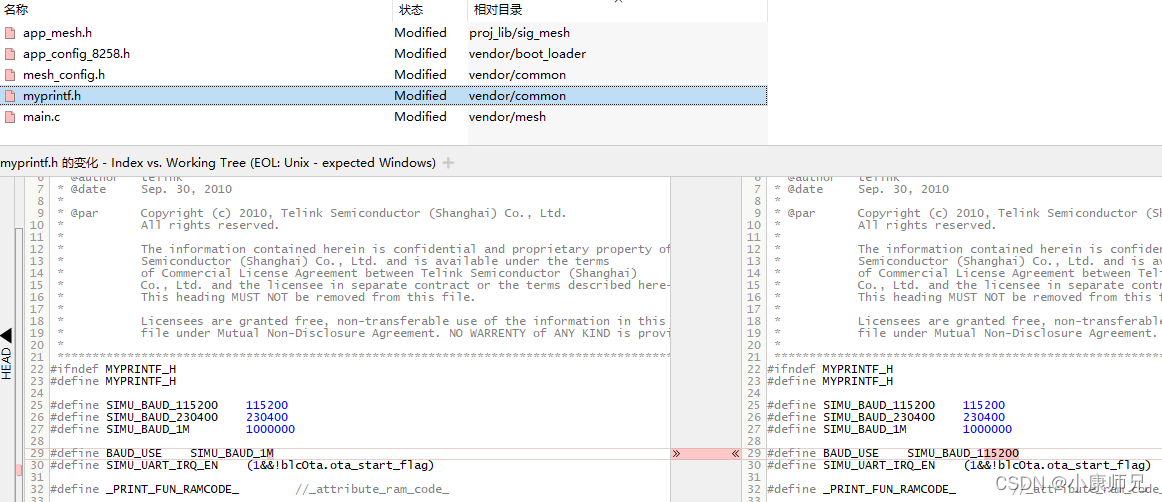Screen dimensions: 1162x502
Task: Select the app_mesh.h file row
Action: (x=383, y=33)
